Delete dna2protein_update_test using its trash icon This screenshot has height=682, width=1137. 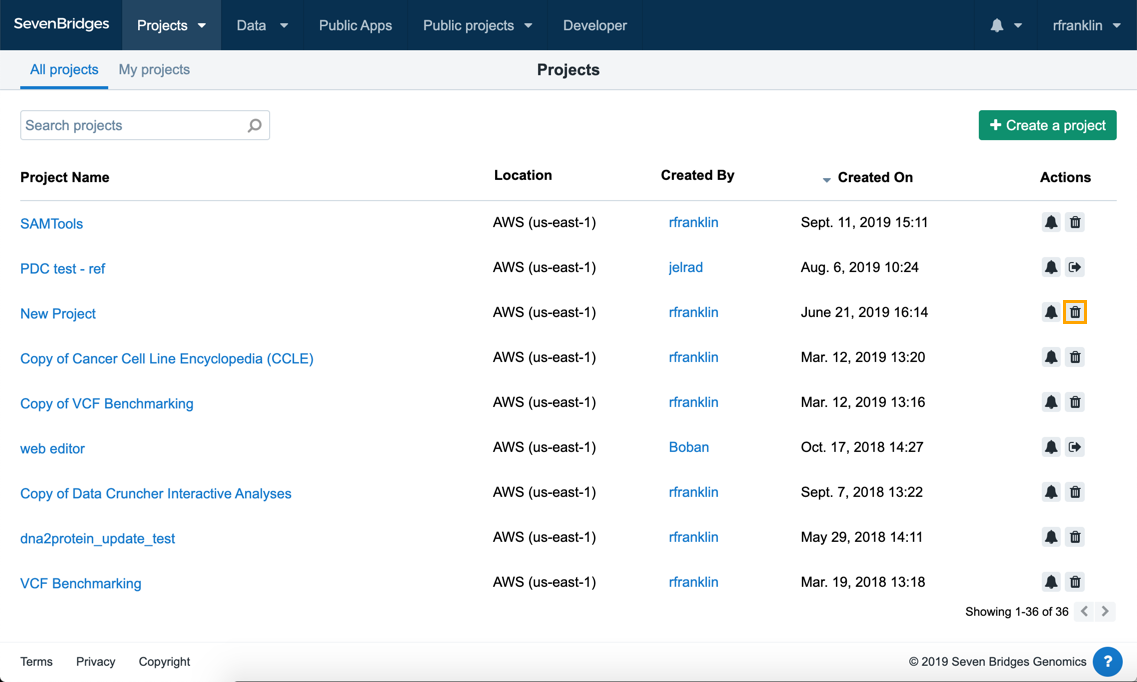click(x=1075, y=537)
